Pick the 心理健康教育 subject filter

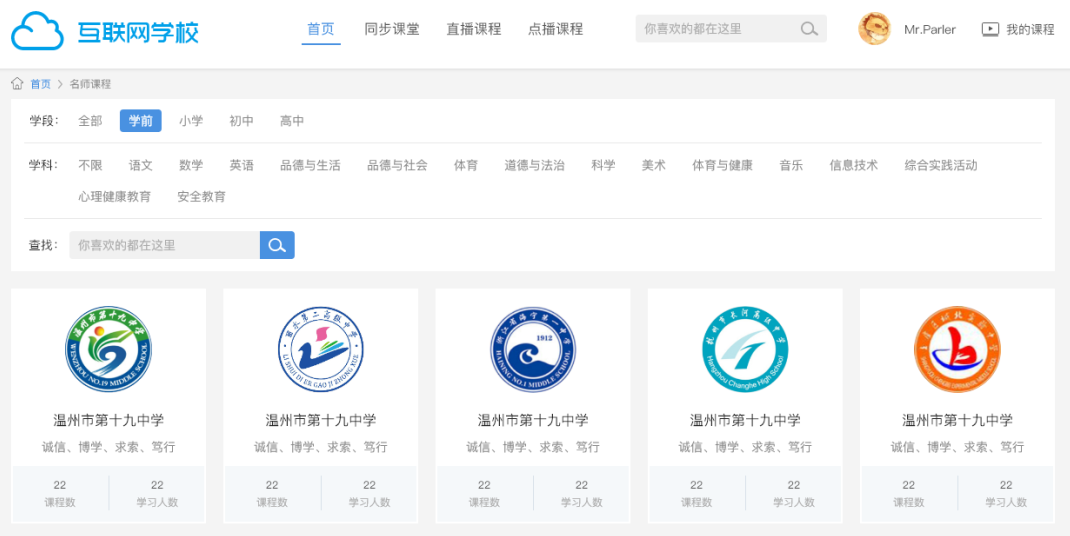point(115,197)
